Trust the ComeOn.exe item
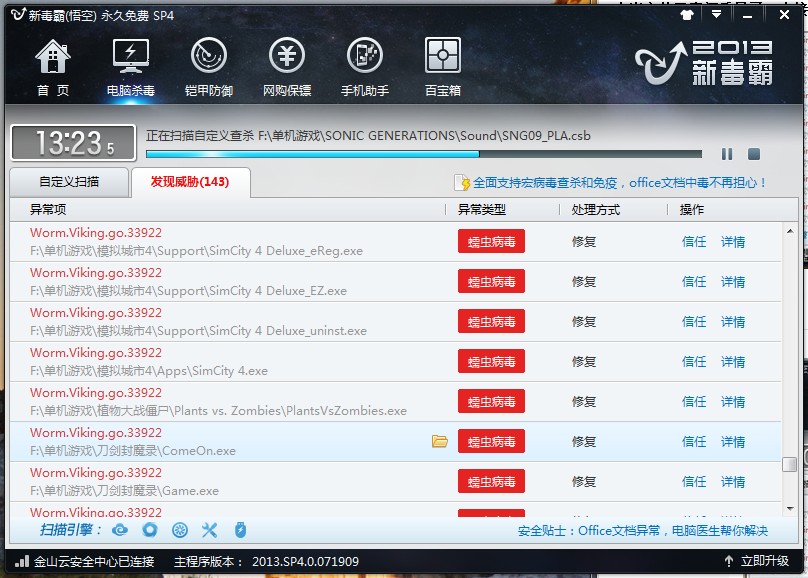 [x=694, y=441]
